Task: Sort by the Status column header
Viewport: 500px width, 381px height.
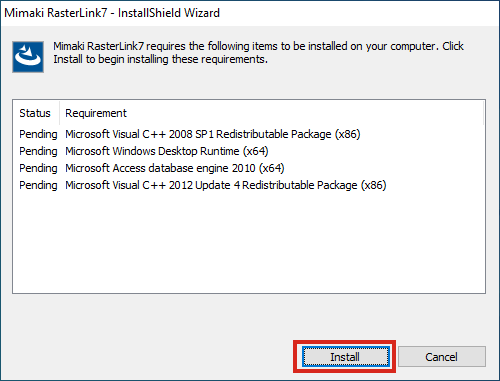Action: point(36,113)
